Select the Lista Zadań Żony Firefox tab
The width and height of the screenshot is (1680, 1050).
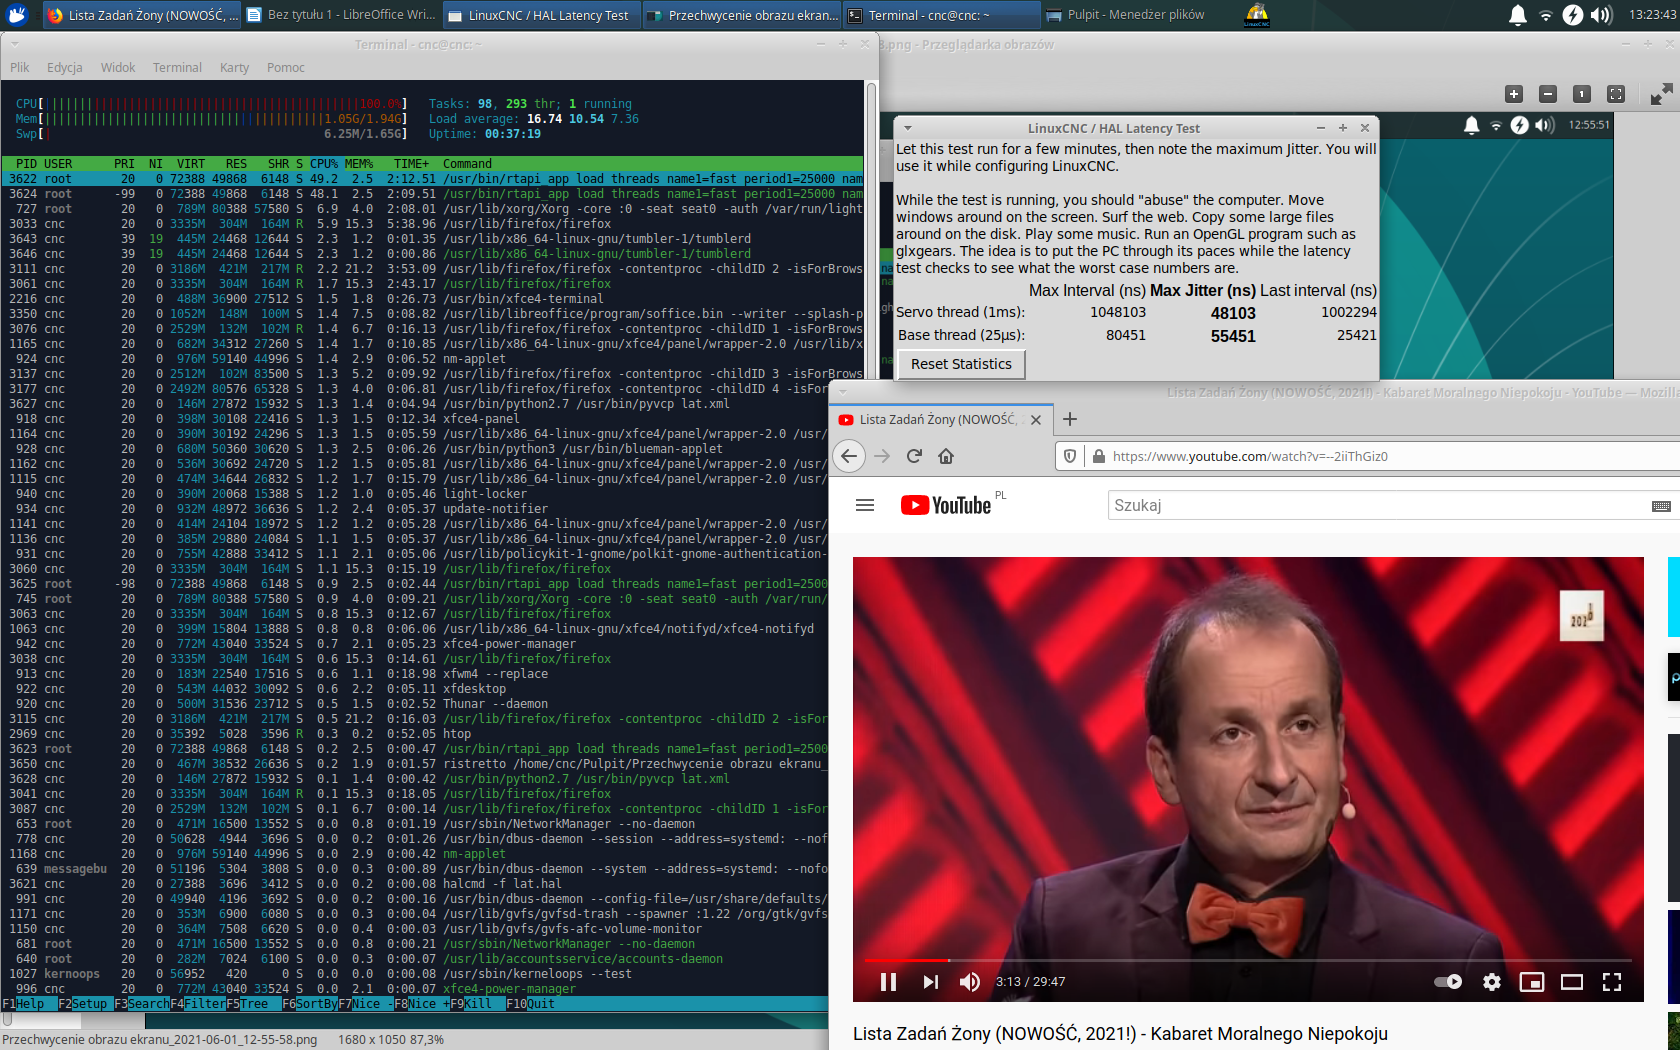[940, 420]
